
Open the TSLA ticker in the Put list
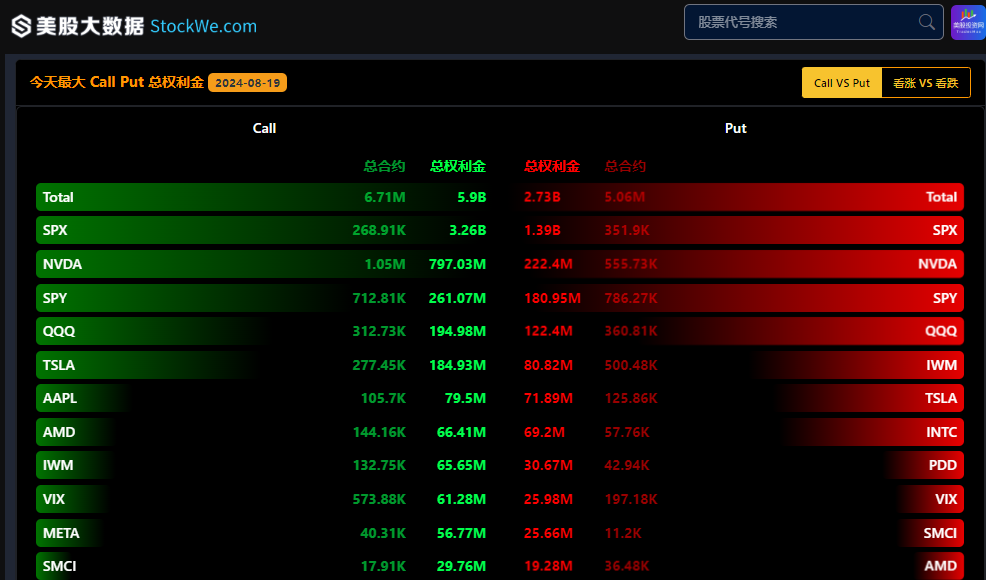click(941, 398)
